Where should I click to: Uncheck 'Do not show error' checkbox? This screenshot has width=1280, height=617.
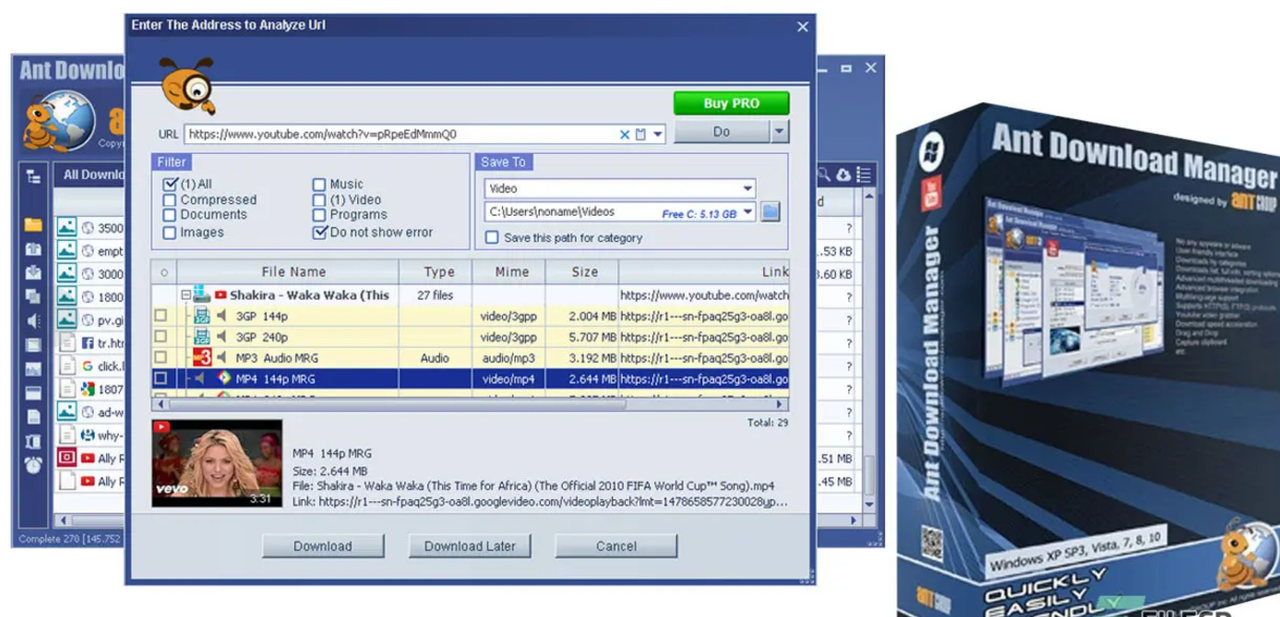pyautogui.click(x=319, y=232)
